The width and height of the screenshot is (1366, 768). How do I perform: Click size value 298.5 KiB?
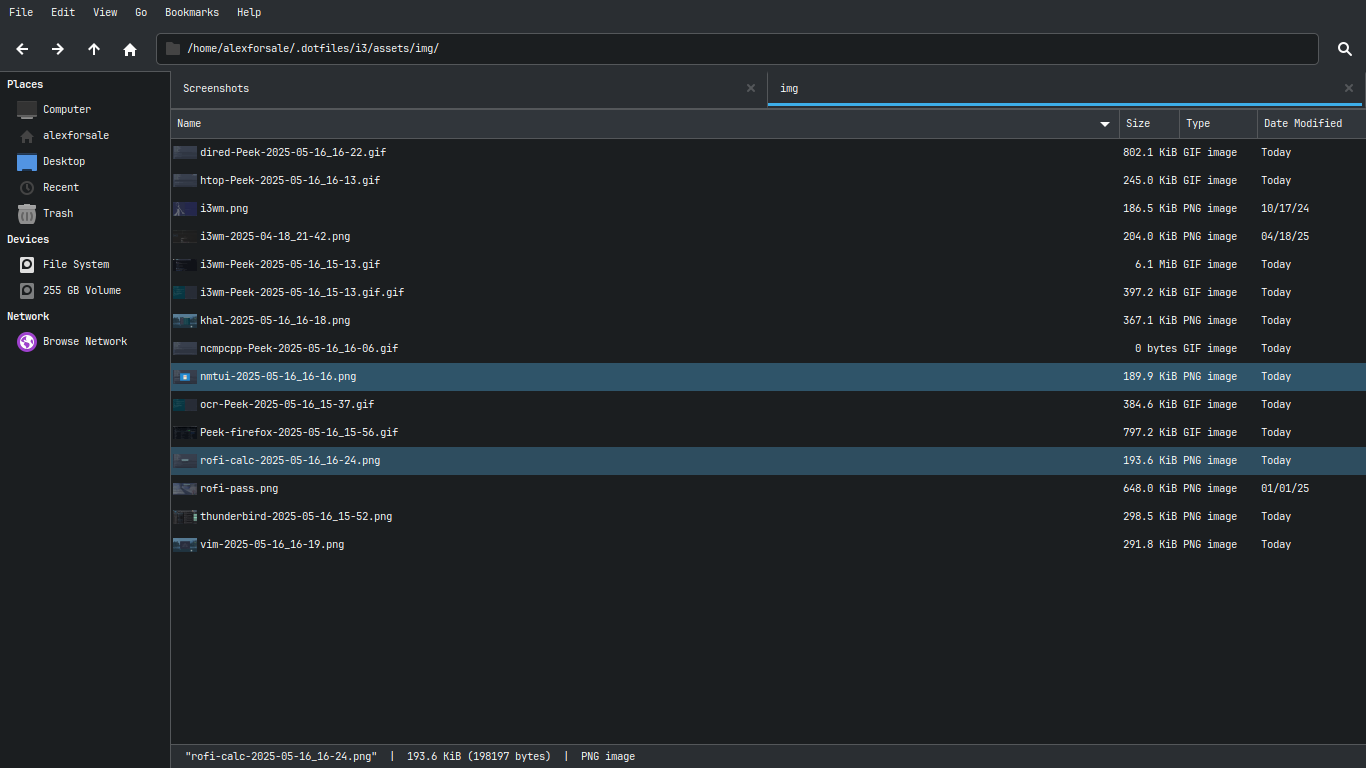pos(1149,516)
